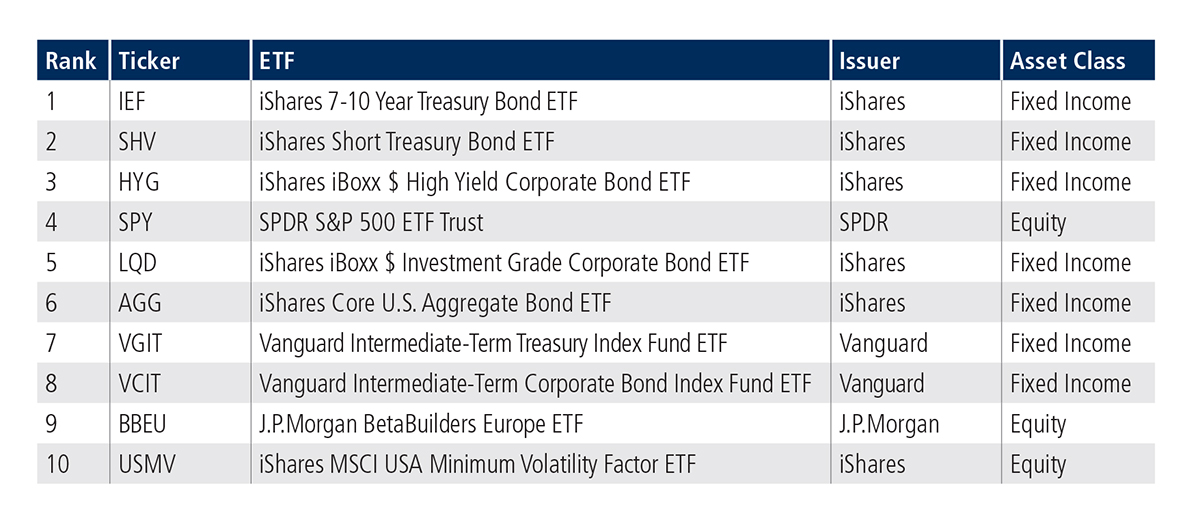Click the Rank column header
This screenshot has width=1200, height=520.
(x=71, y=61)
